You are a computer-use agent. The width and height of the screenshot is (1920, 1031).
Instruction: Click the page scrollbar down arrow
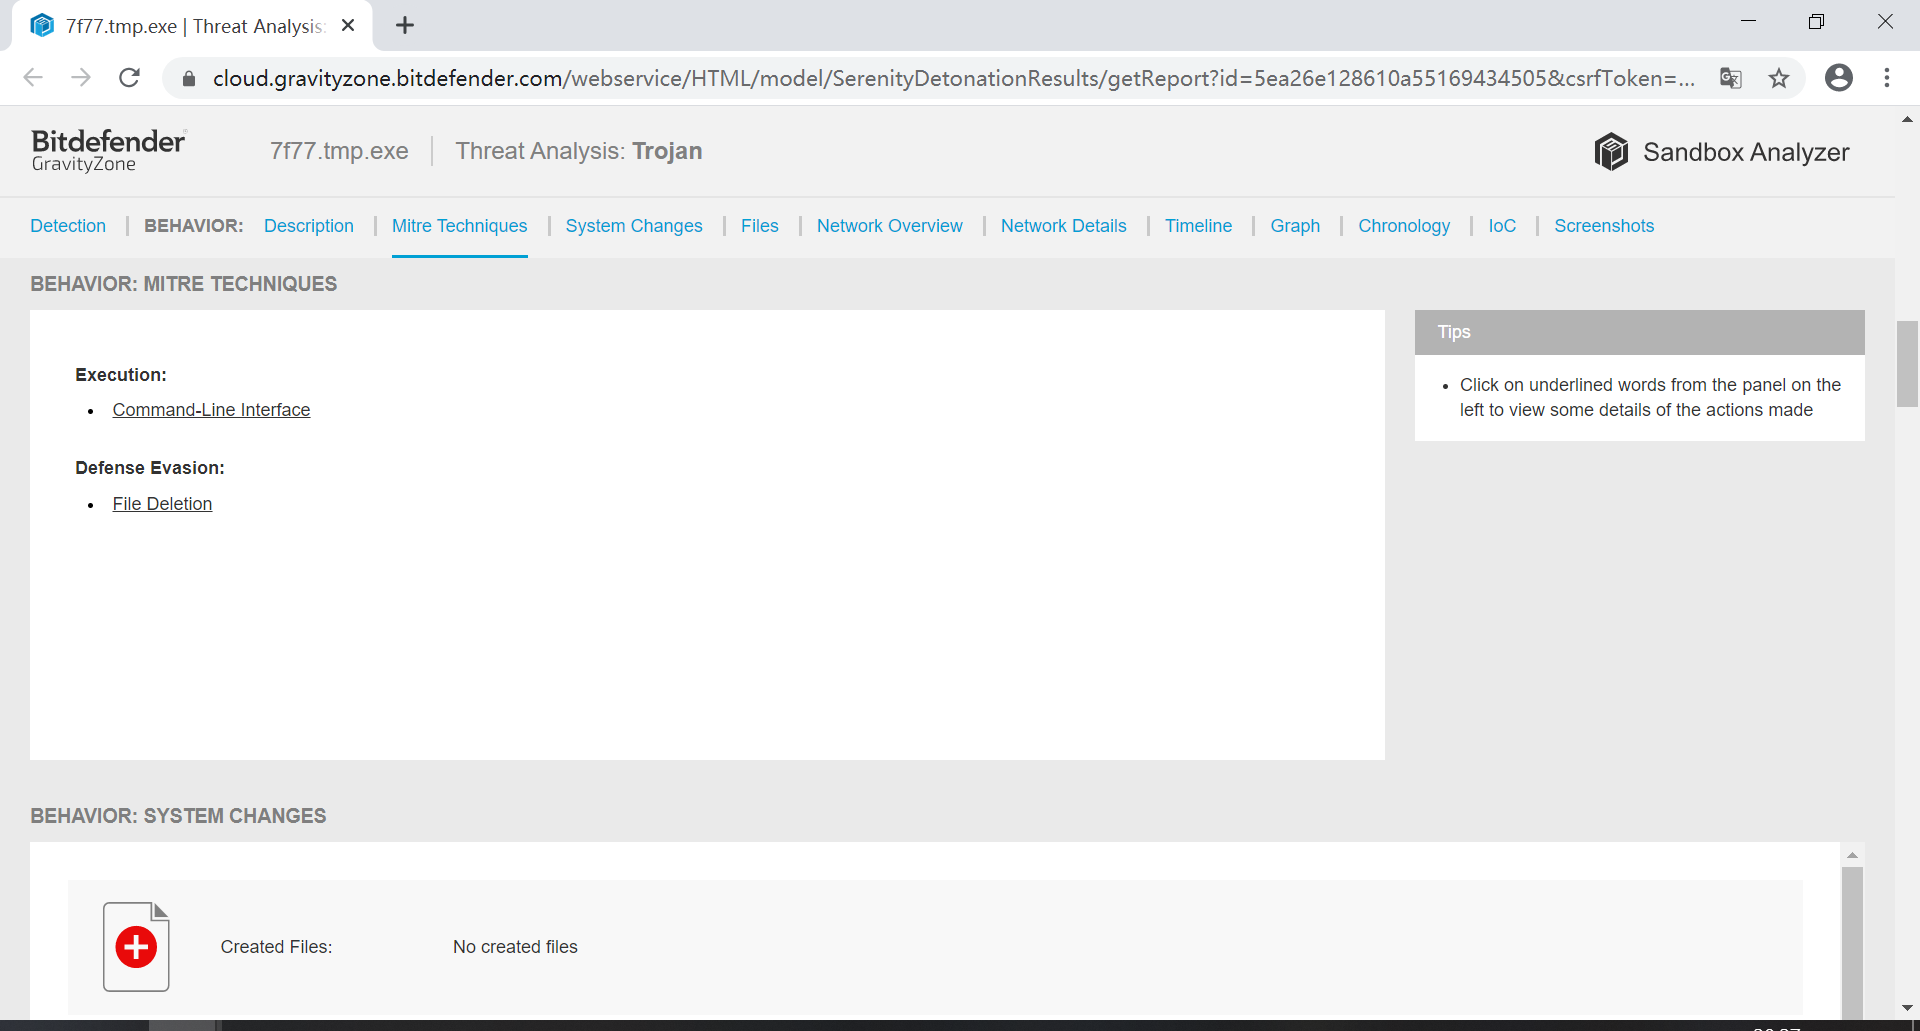point(1907,1008)
